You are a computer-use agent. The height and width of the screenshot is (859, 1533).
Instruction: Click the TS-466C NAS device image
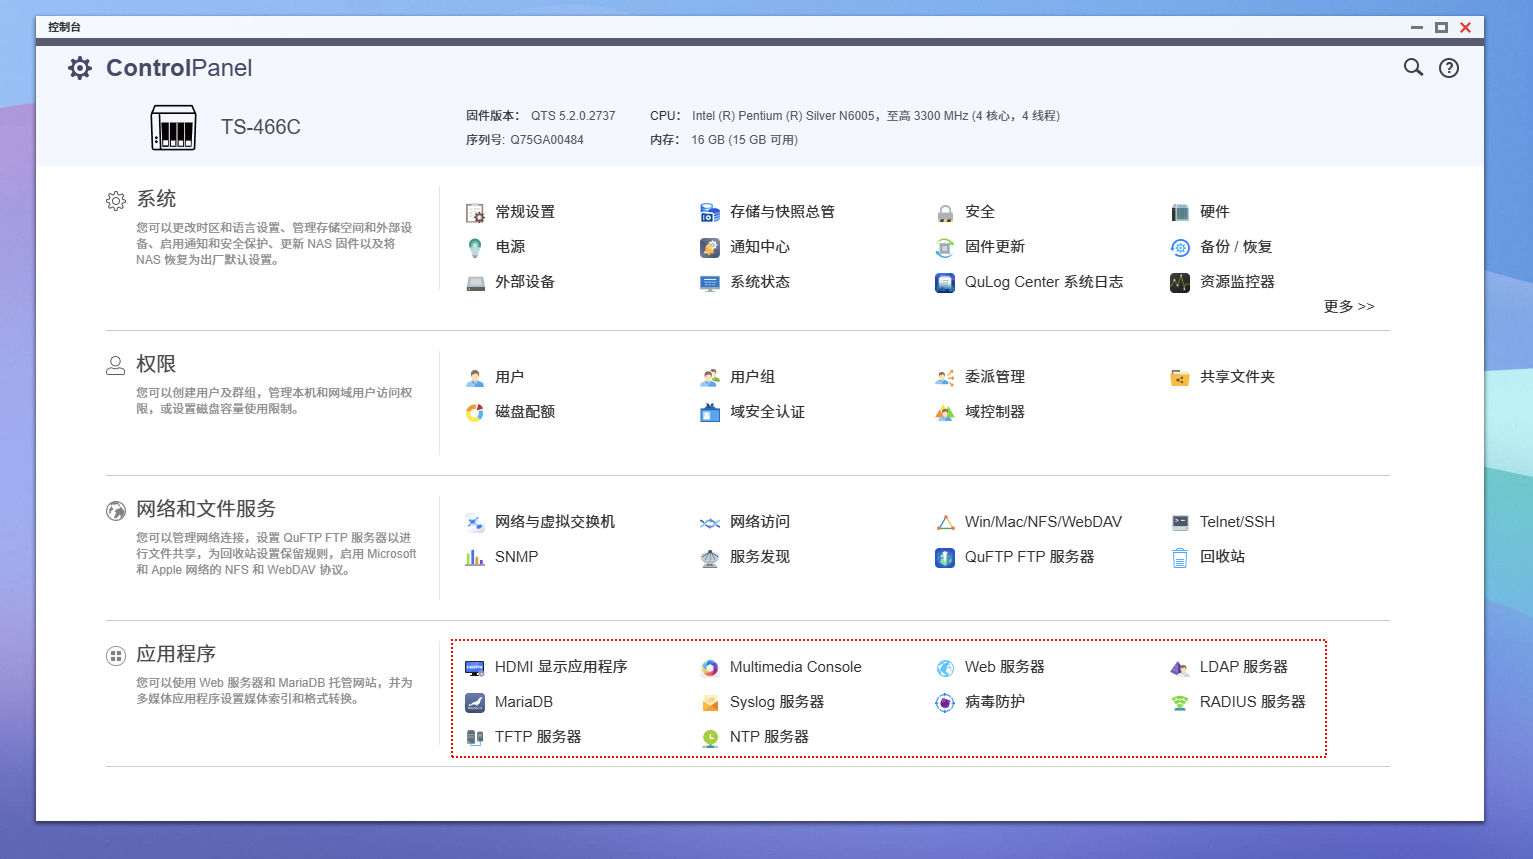point(173,127)
